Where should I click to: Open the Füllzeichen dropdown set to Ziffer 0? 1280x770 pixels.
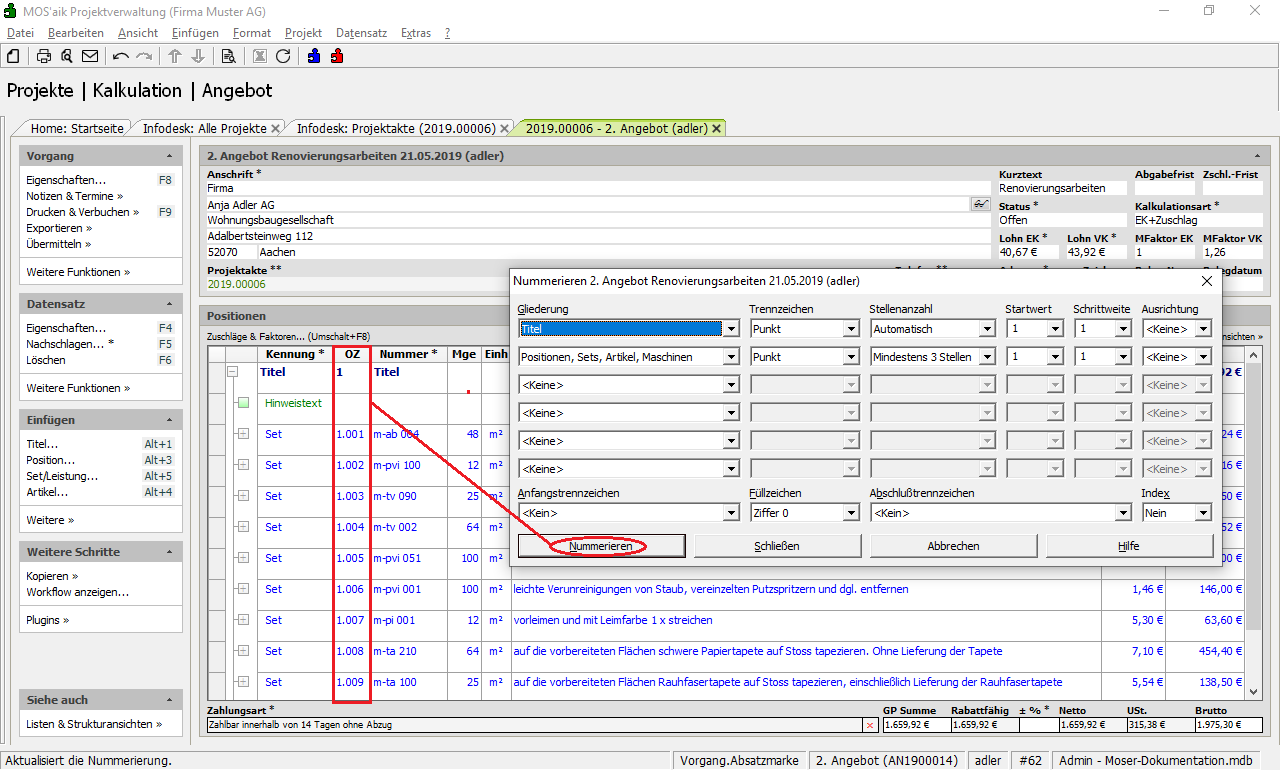point(850,513)
